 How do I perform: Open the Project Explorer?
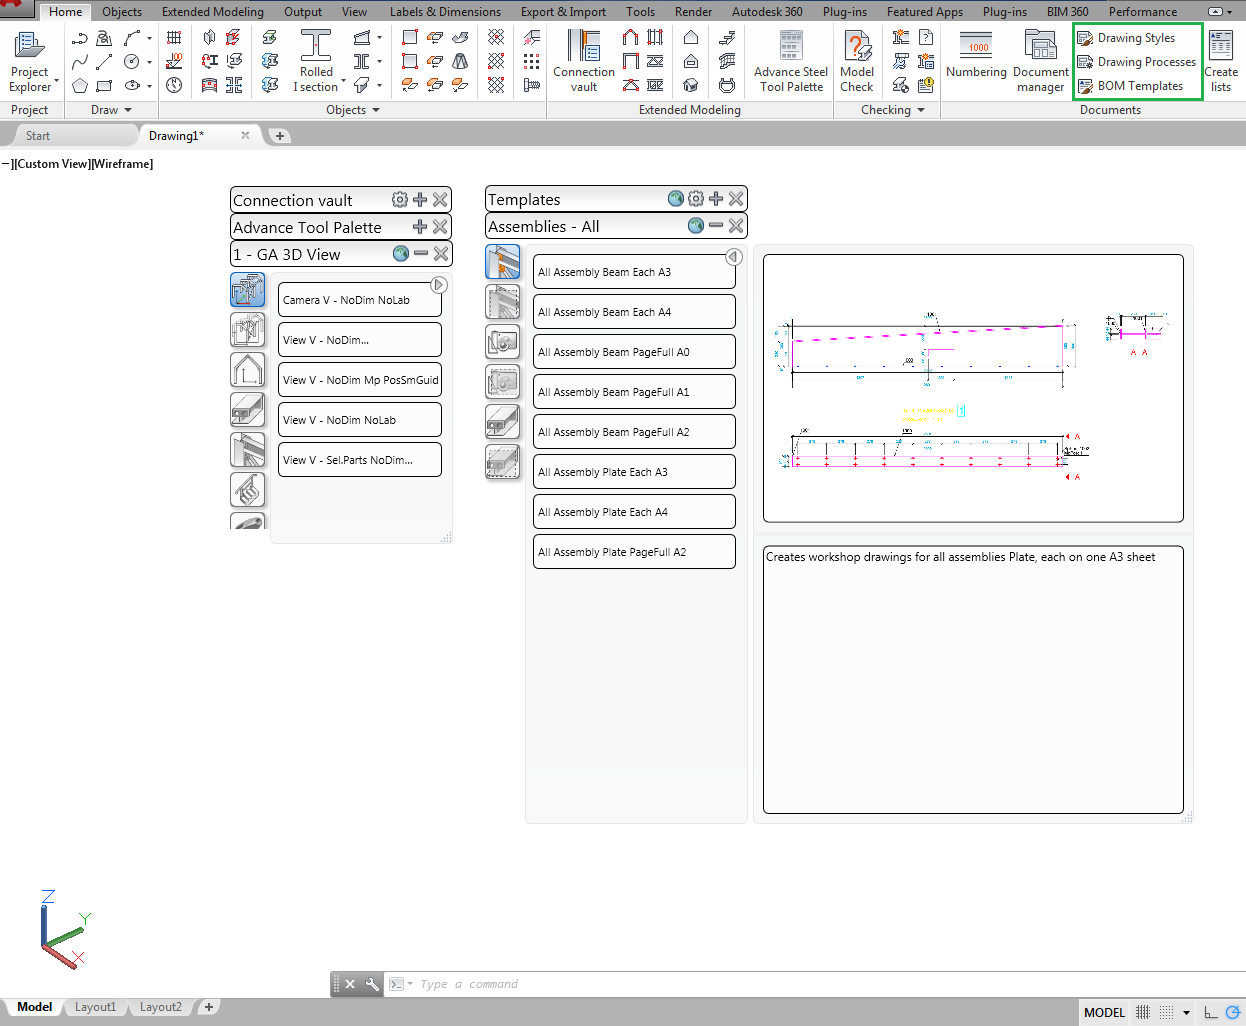[30, 61]
